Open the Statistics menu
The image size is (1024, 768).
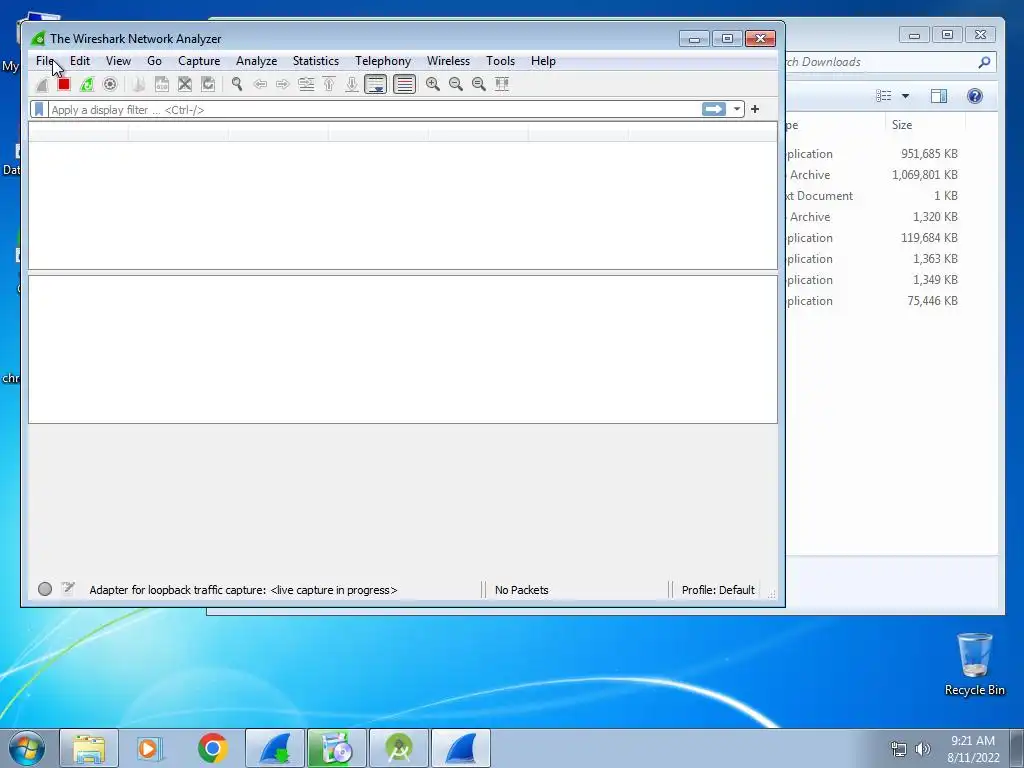click(x=315, y=61)
